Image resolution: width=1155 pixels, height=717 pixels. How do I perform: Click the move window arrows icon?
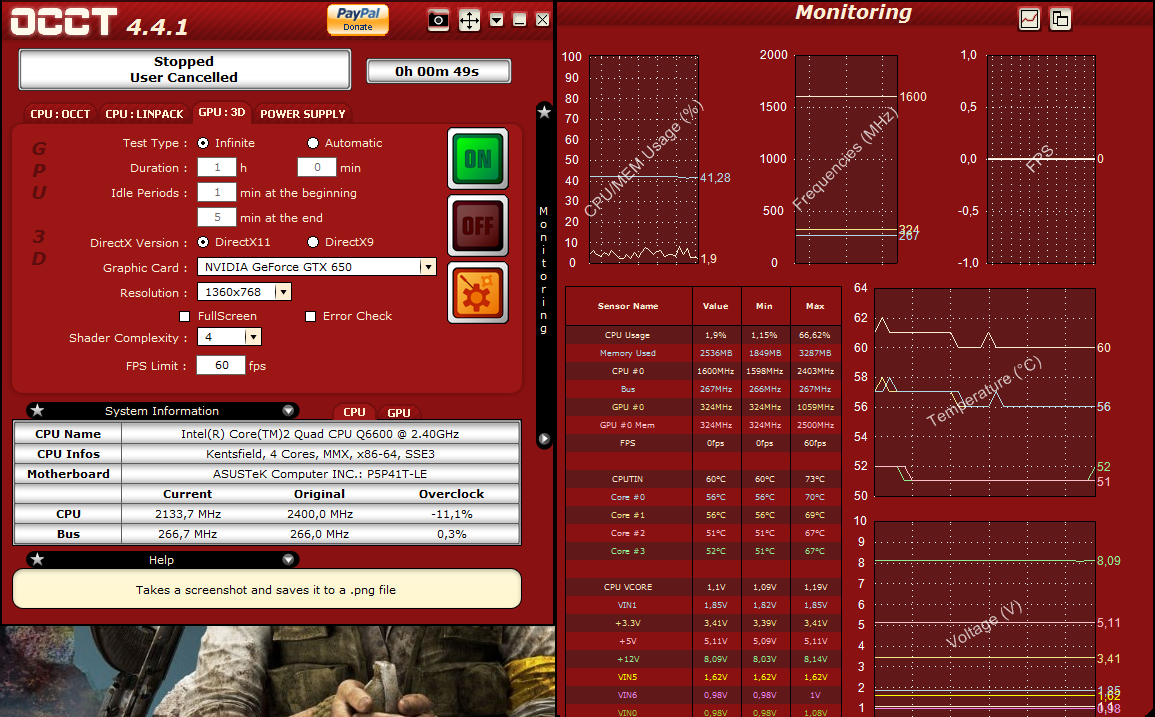(469, 20)
